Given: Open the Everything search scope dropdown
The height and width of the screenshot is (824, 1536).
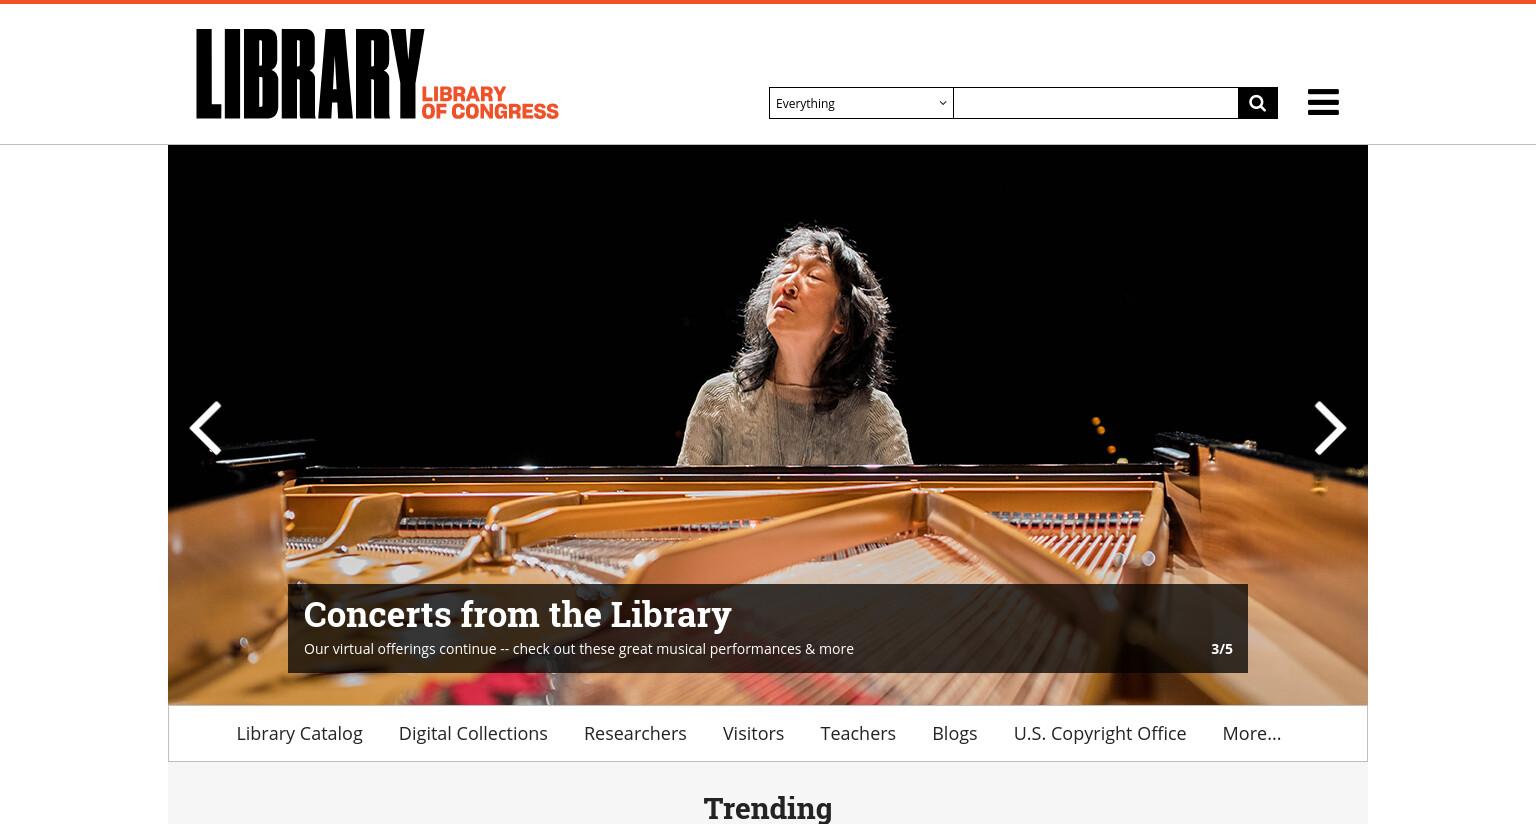Looking at the screenshot, I should 861,103.
